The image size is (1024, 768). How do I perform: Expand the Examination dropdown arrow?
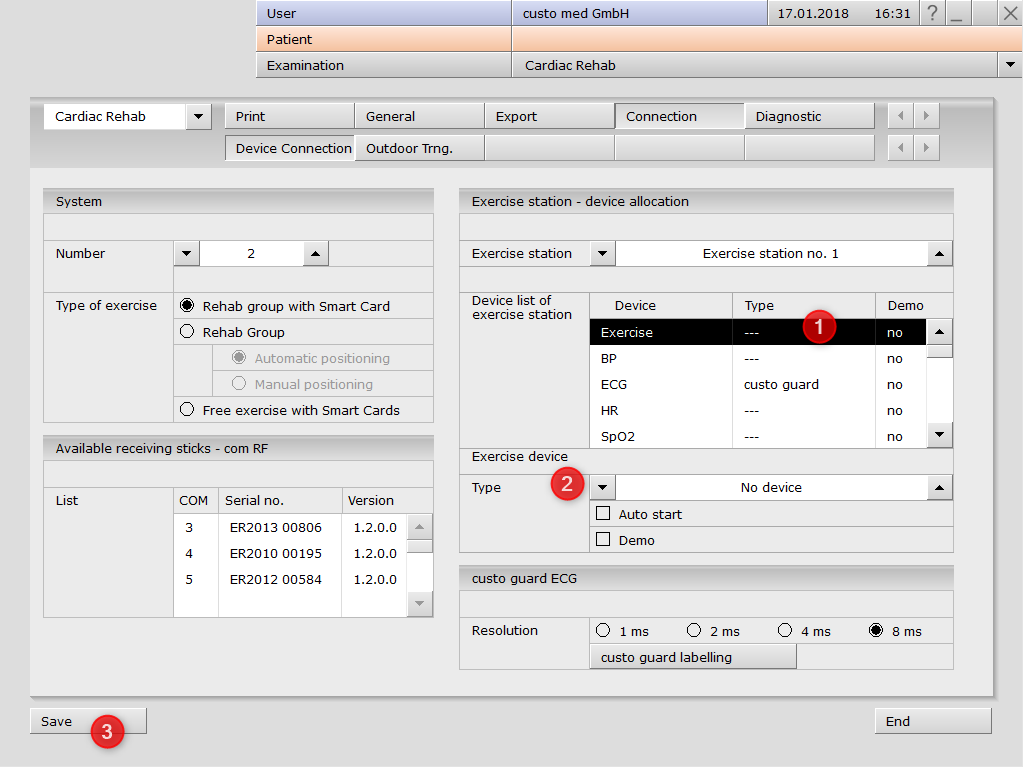pos(1010,65)
